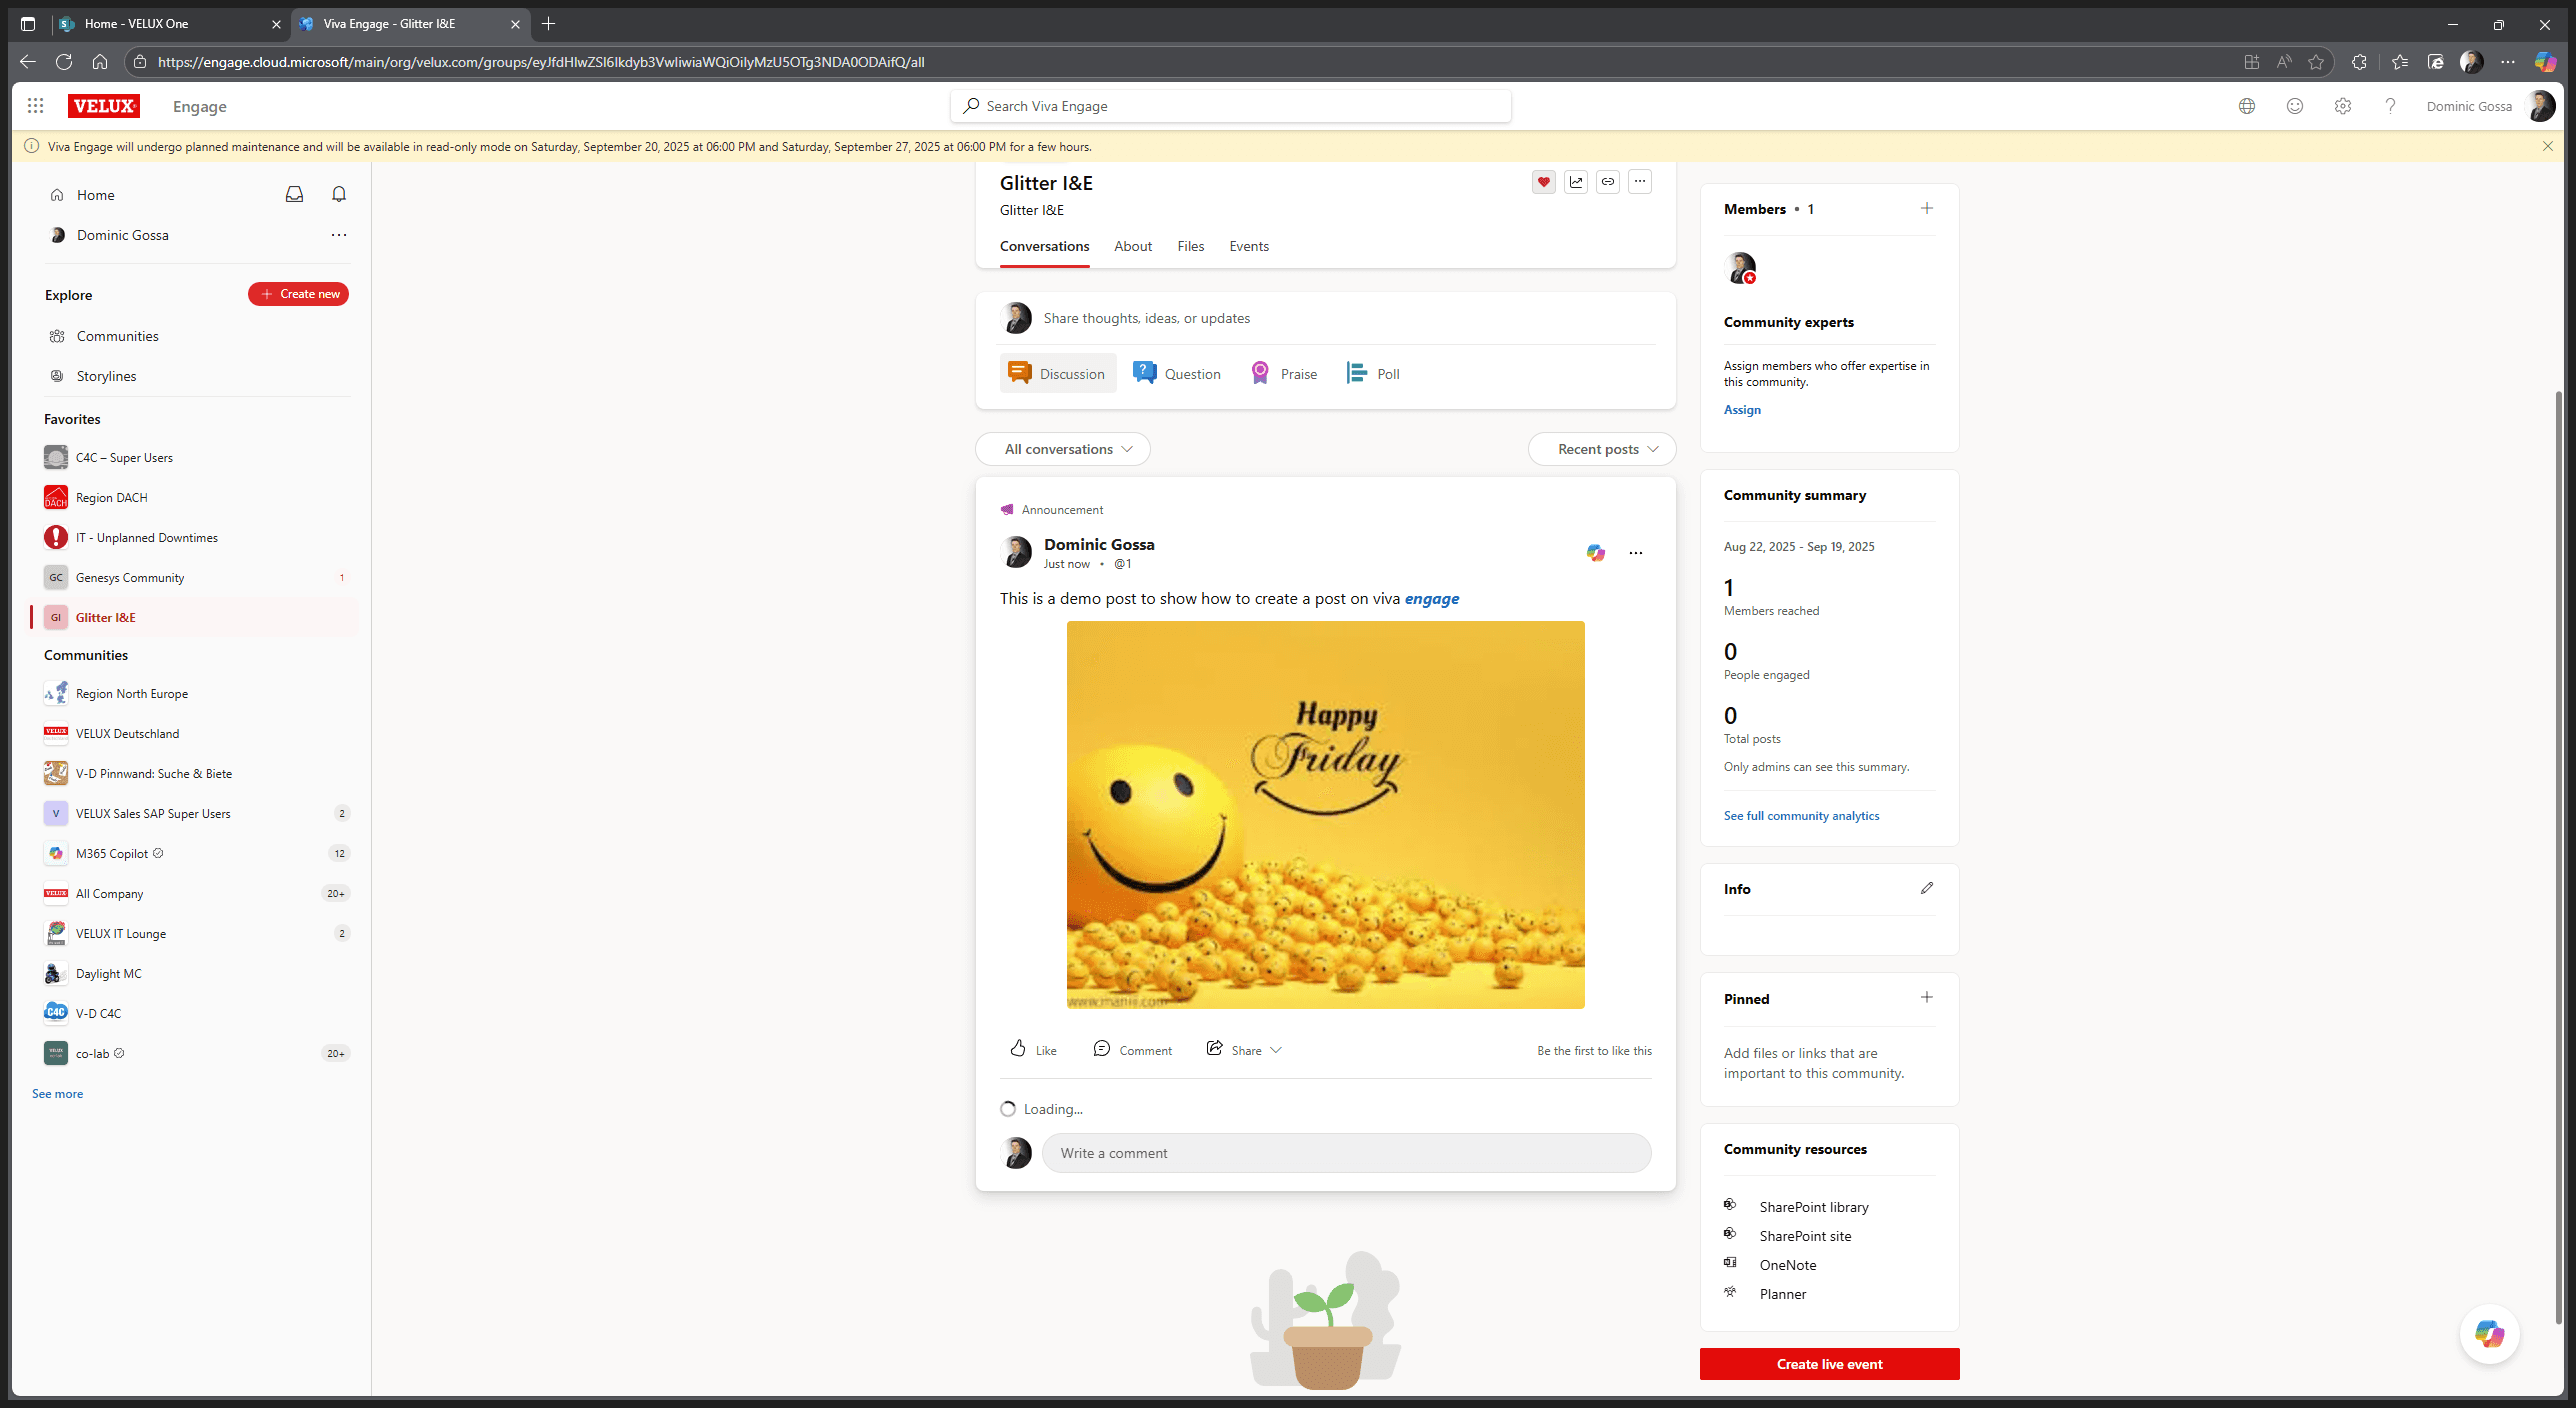Select the Praise post type

click(x=1284, y=373)
